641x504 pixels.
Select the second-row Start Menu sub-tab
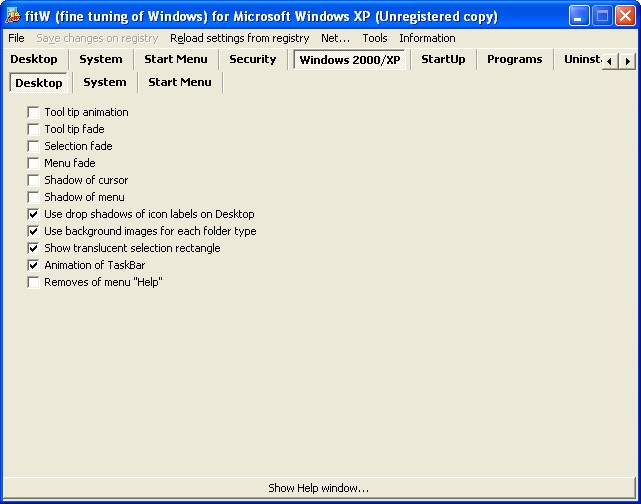180,82
